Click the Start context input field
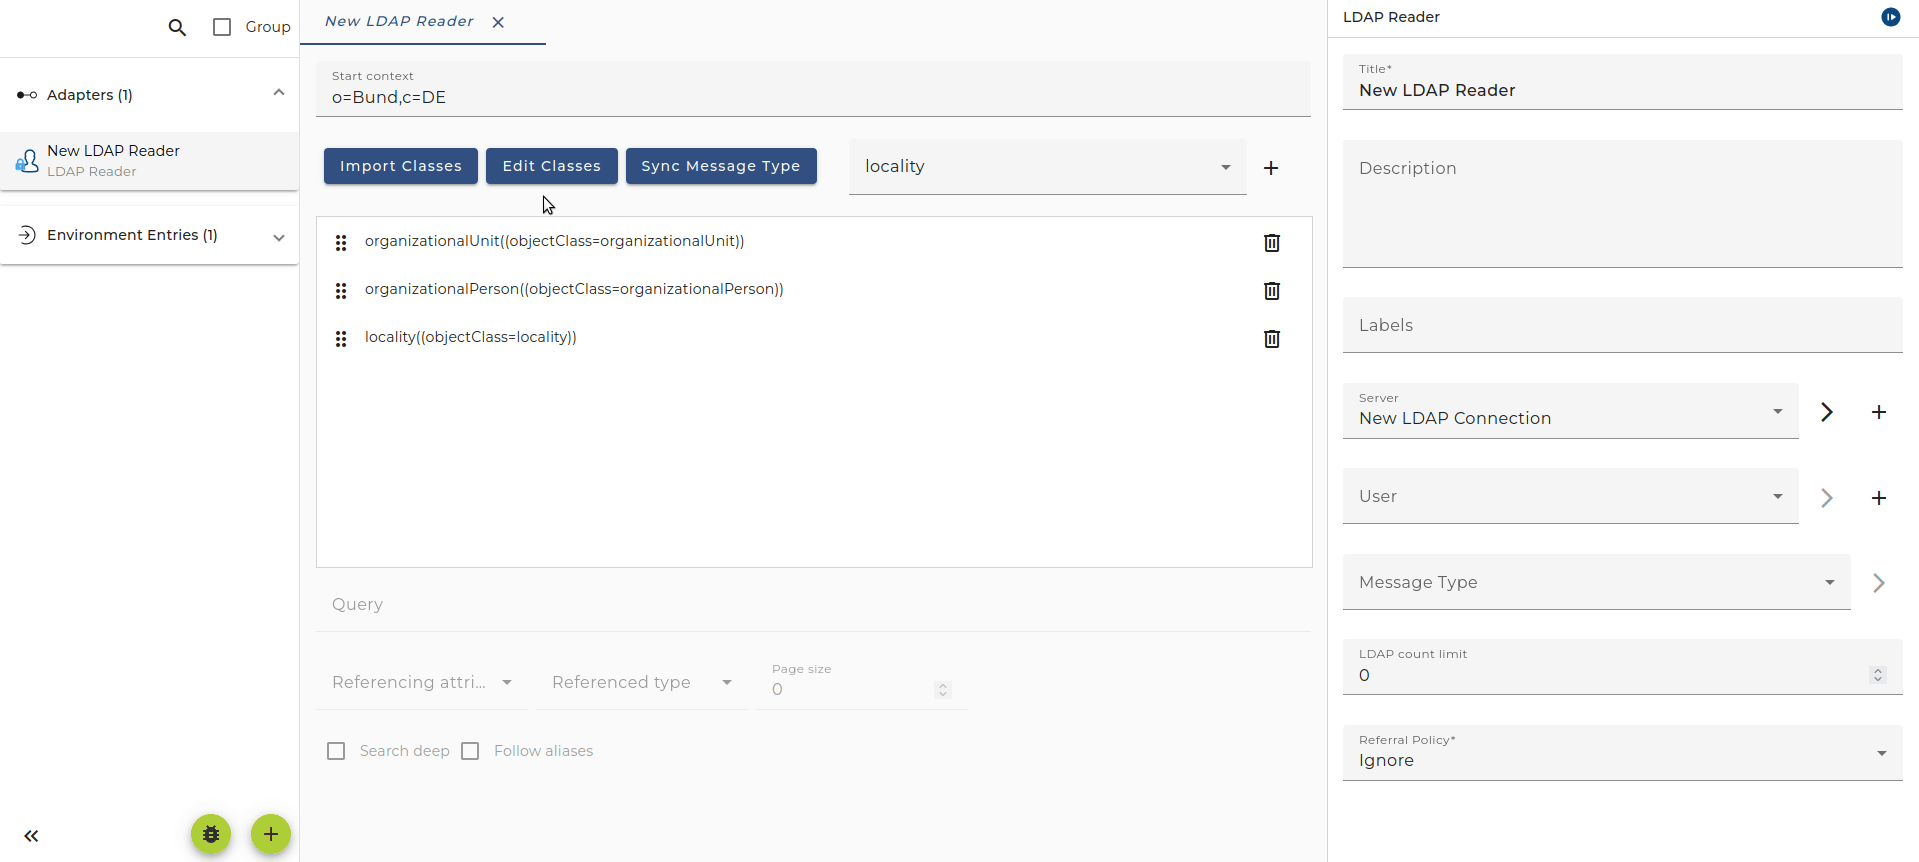Viewport: 1919px width, 862px height. tap(813, 89)
